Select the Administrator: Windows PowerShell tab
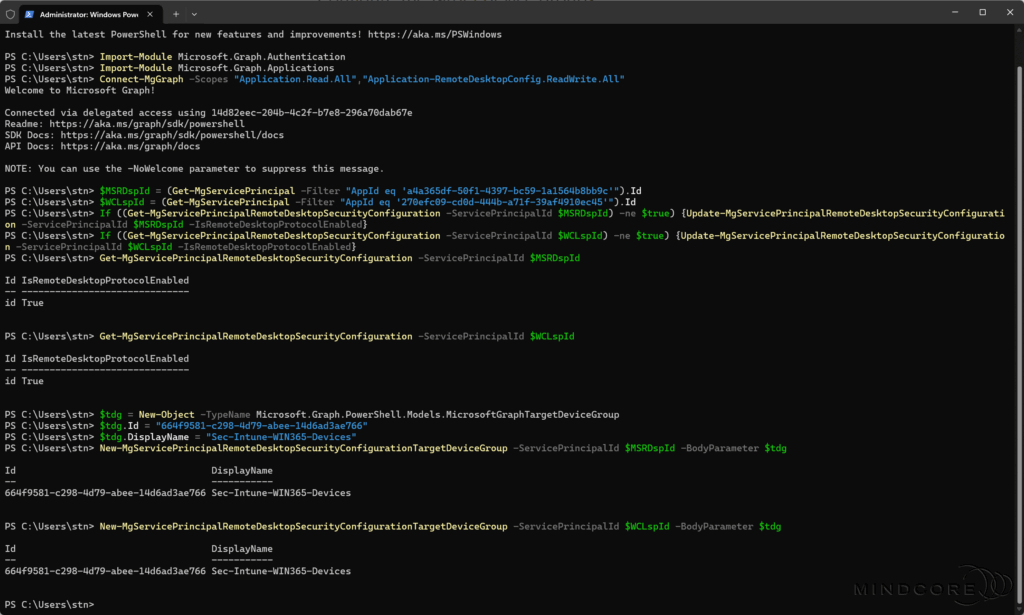Viewport: 1024px width, 615px height. click(x=90, y=14)
